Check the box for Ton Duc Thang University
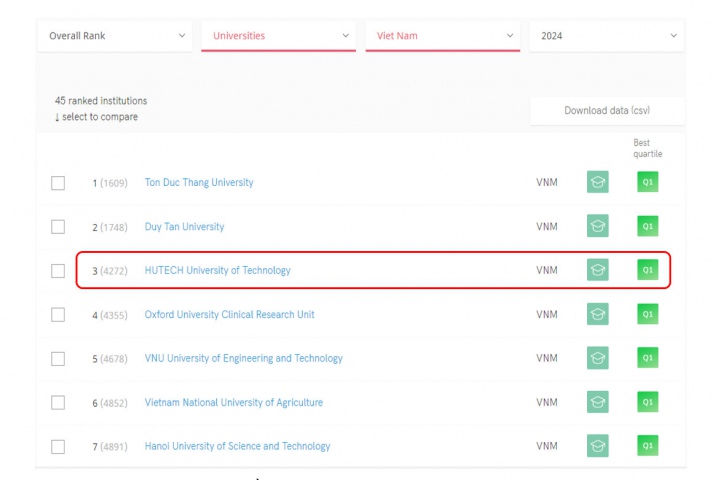This screenshot has width=713, height=480. point(58,183)
